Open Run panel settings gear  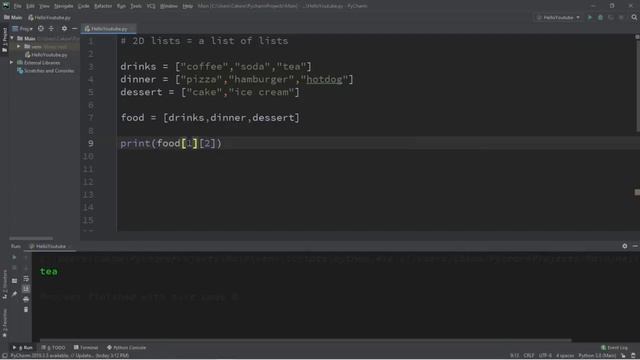point(624,246)
